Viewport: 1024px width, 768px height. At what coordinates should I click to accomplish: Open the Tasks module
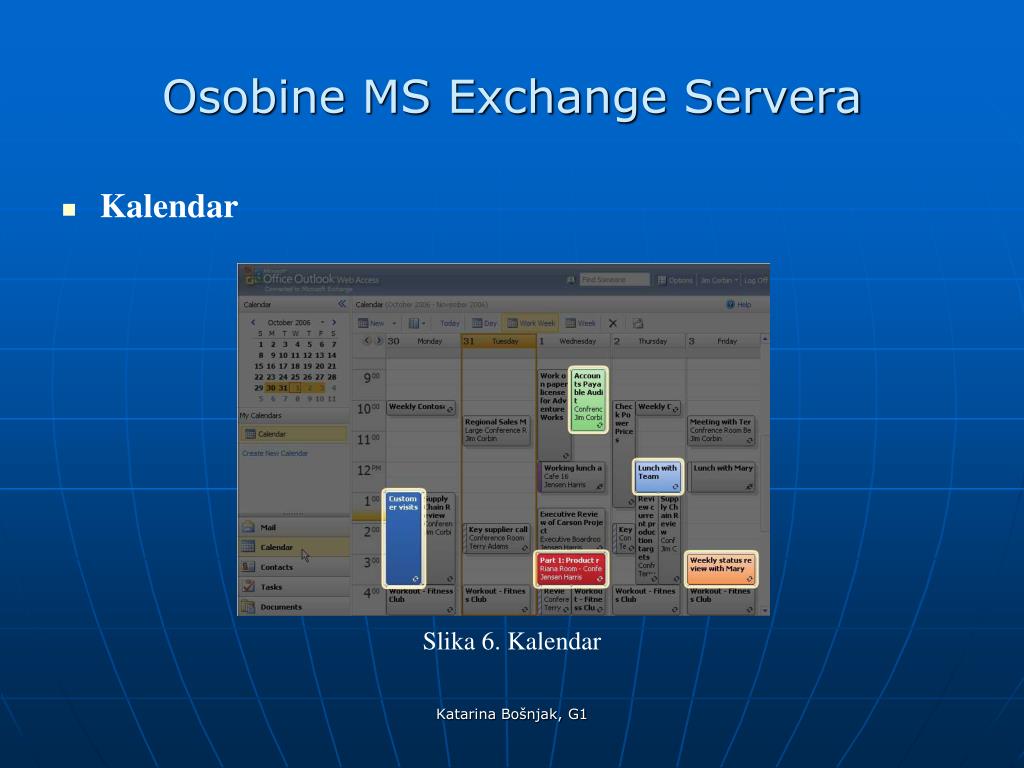point(295,586)
